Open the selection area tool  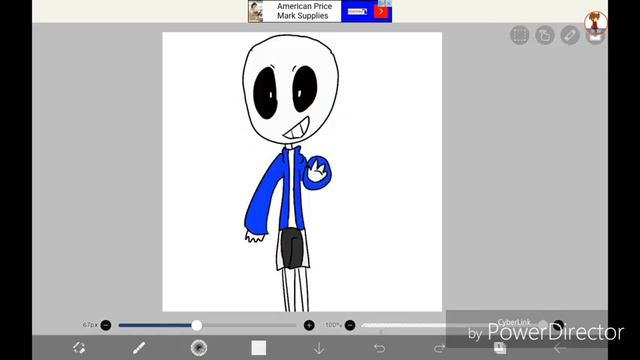(x=520, y=35)
